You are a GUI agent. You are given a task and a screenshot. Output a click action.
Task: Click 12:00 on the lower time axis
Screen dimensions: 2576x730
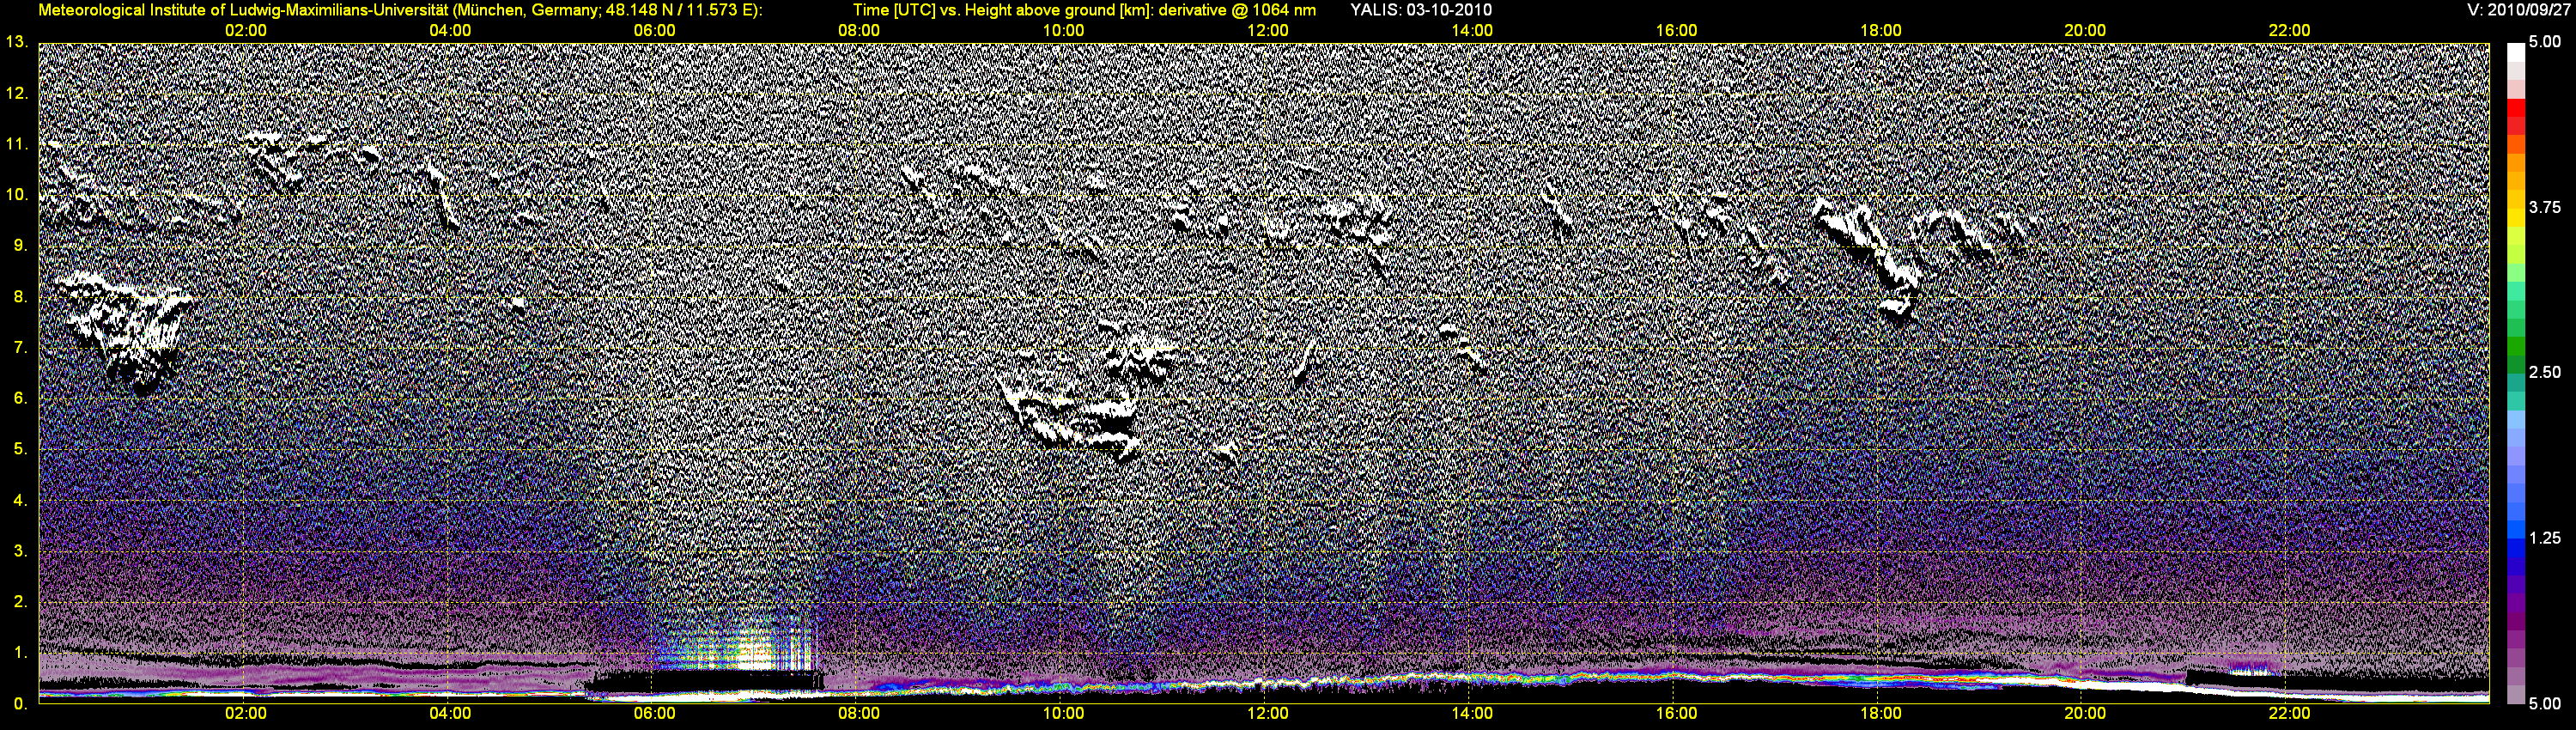(1267, 714)
